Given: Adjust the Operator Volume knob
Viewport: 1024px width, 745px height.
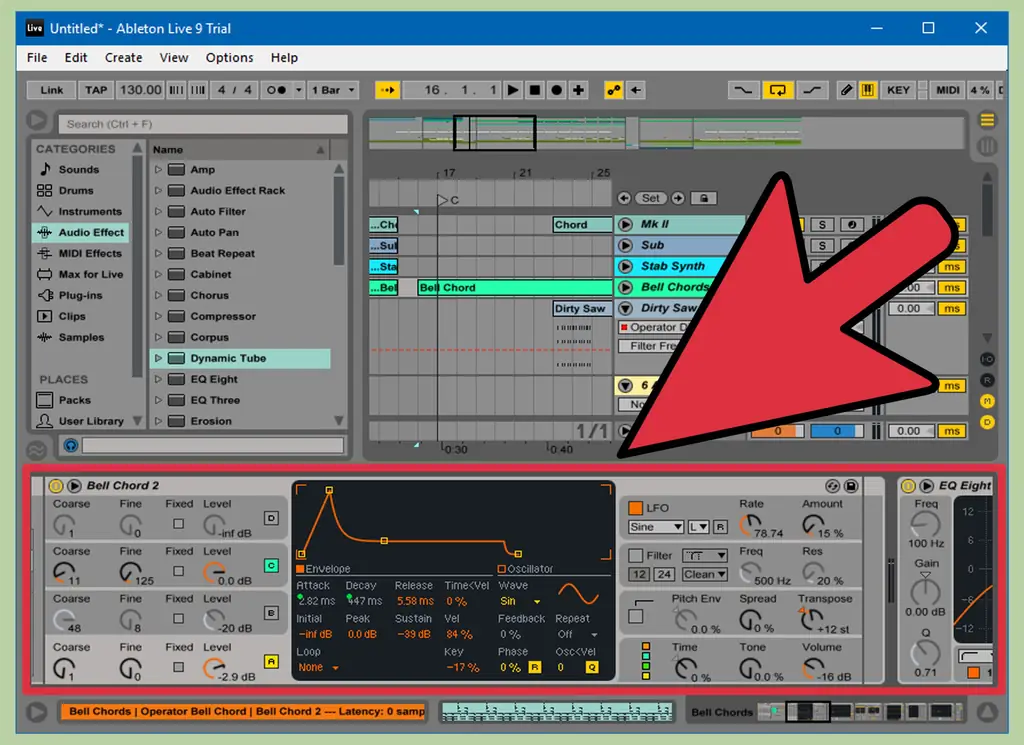Looking at the screenshot, I should (x=812, y=667).
